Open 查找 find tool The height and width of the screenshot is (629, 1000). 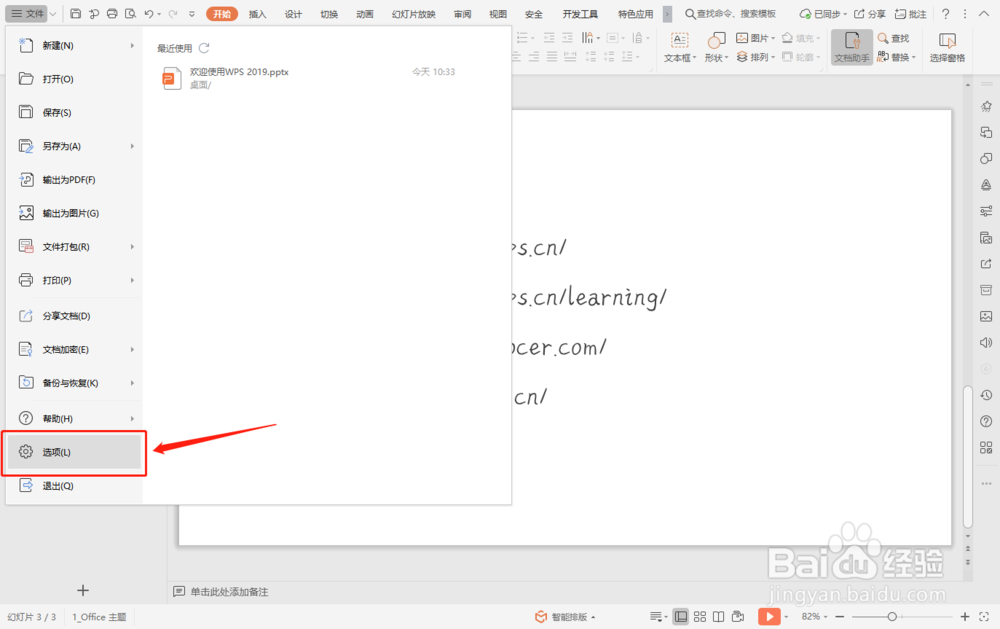click(x=893, y=38)
